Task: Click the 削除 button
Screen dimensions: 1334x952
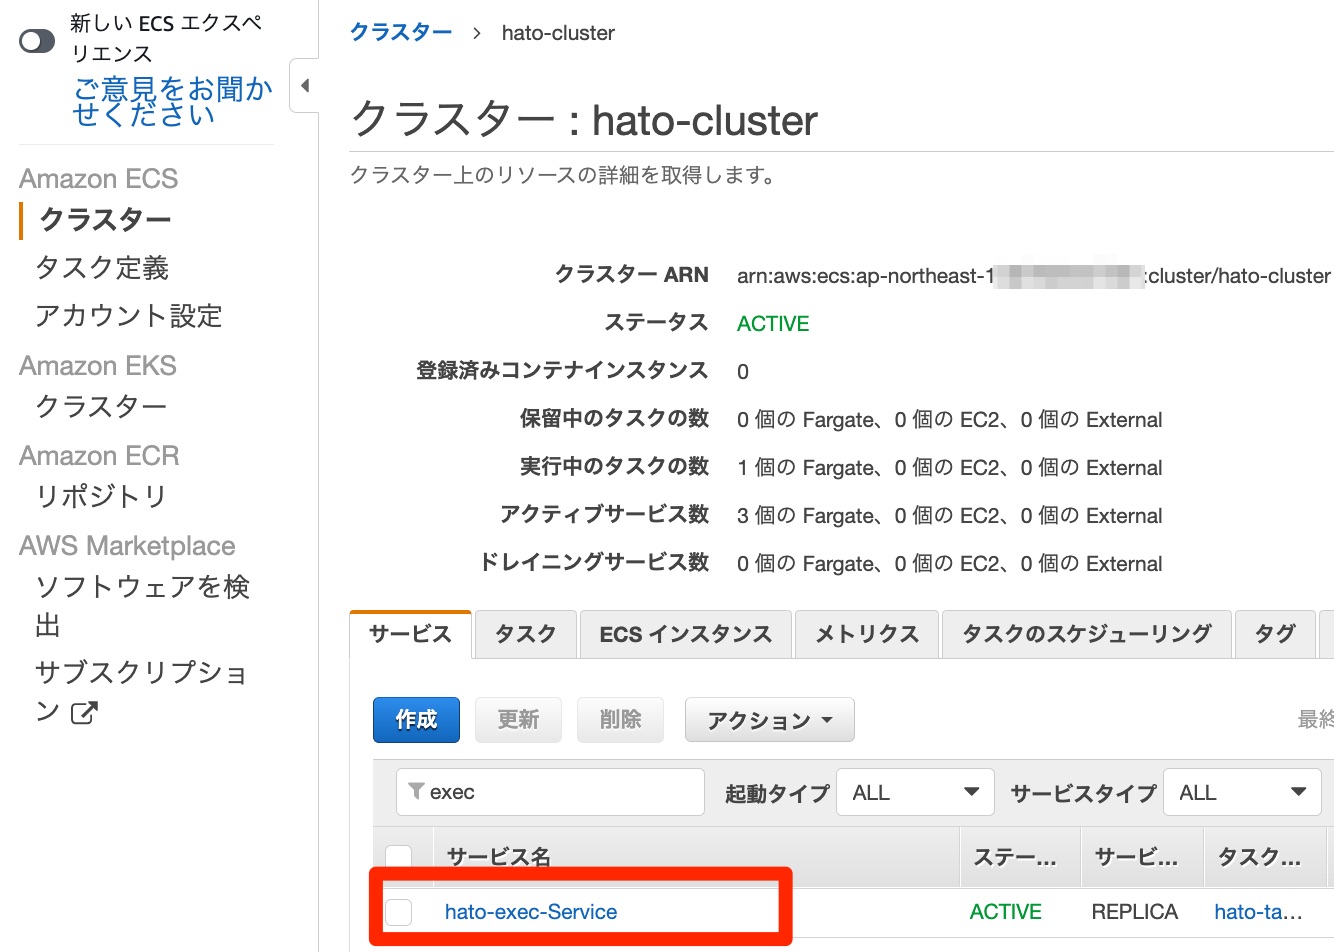Action: coord(620,719)
